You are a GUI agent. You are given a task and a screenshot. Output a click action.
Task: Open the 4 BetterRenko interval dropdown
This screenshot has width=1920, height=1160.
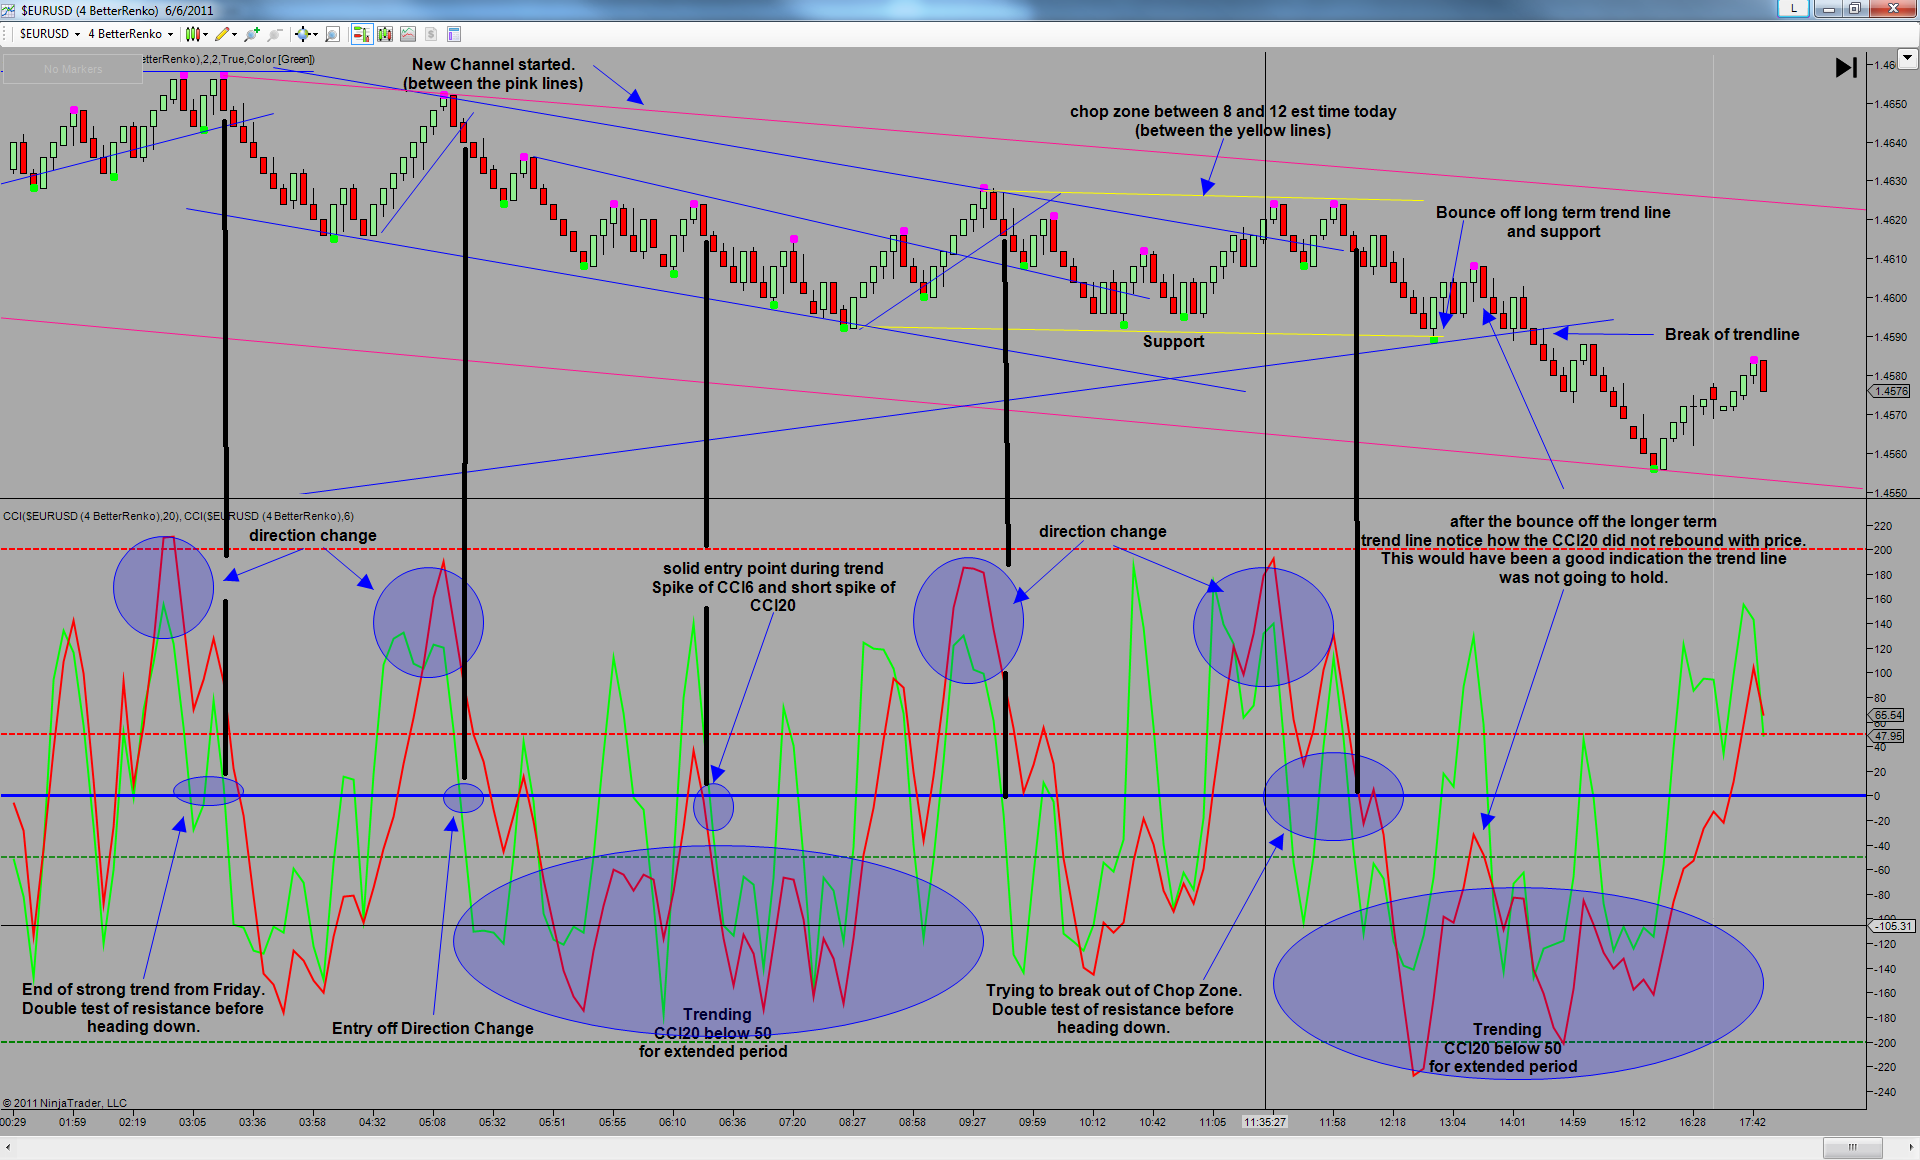(x=130, y=34)
